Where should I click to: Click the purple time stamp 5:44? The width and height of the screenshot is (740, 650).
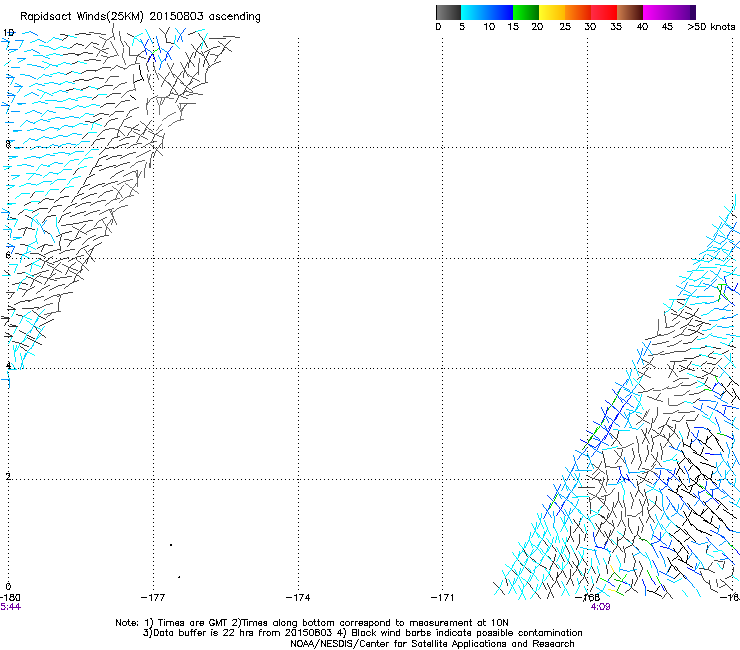click(10, 607)
